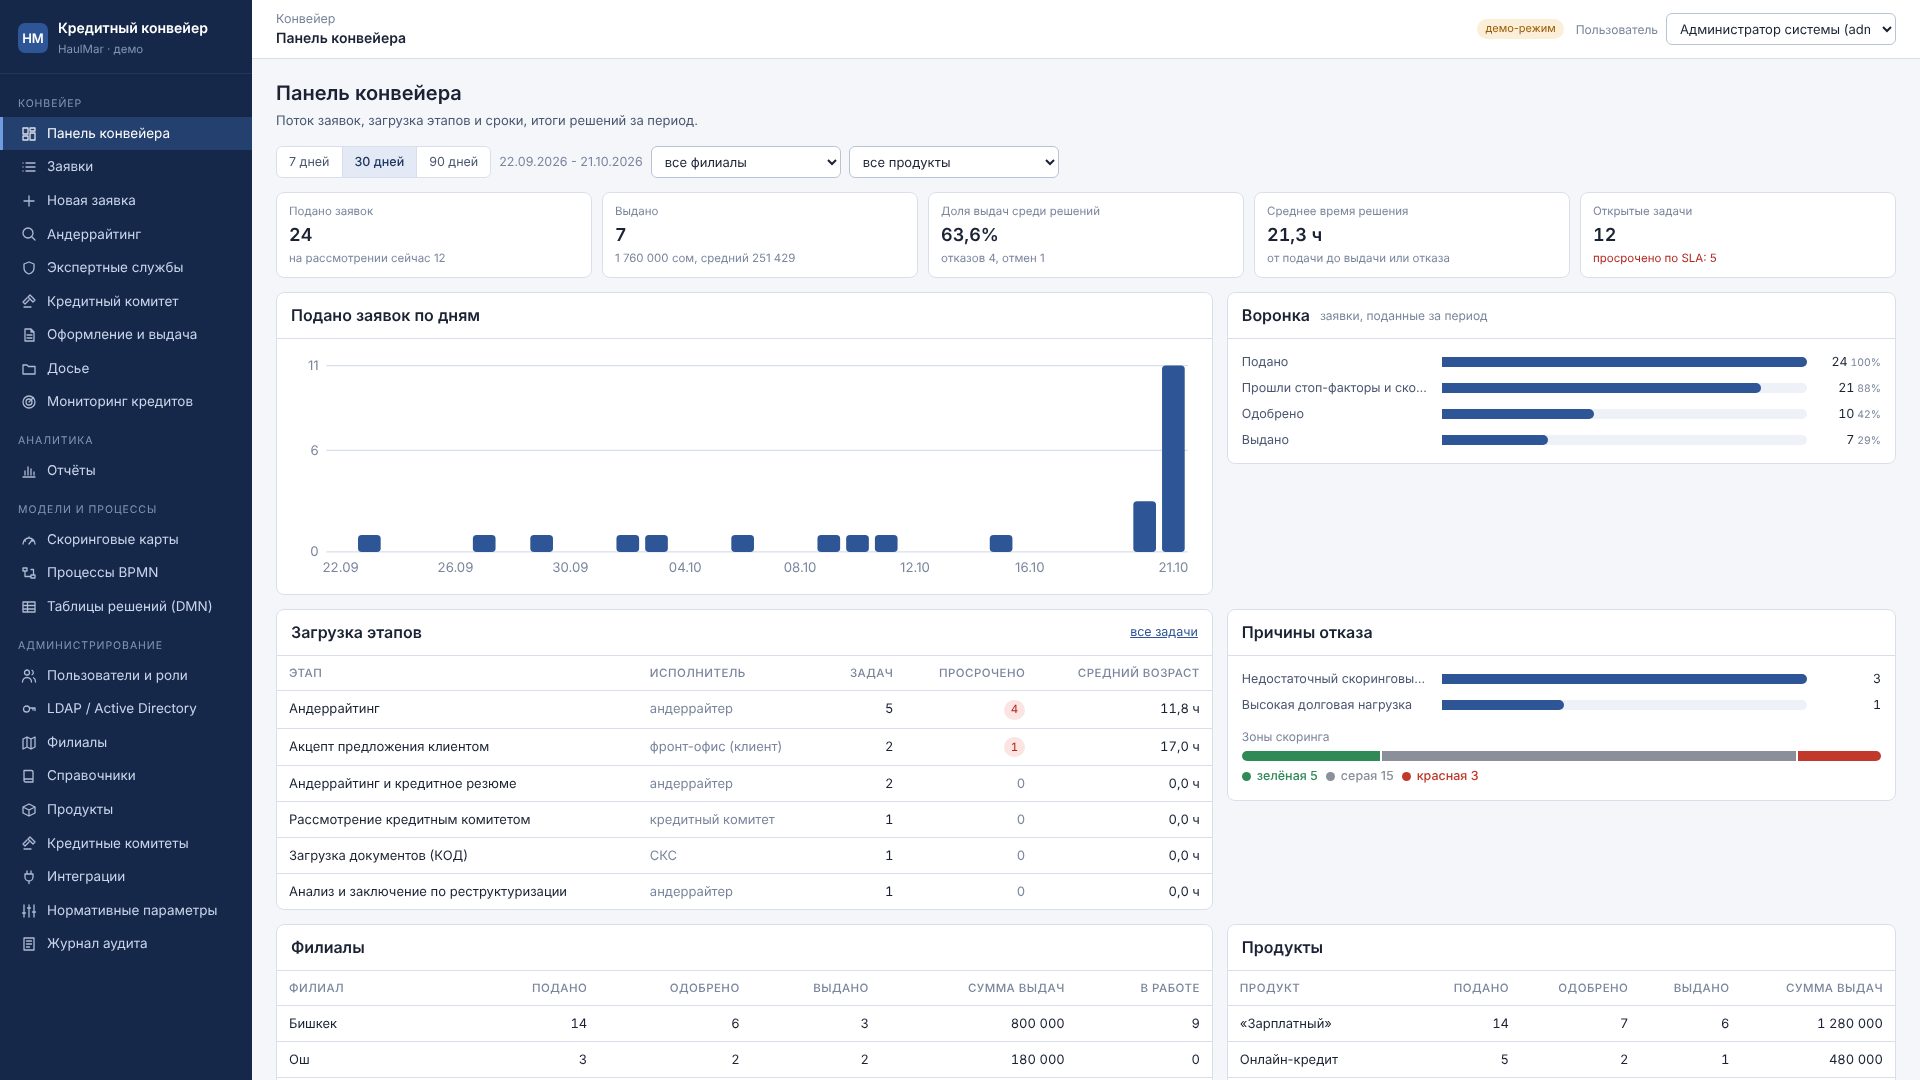The image size is (1920, 1080).
Task: Open the все задачи link
Action: (1164, 632)
